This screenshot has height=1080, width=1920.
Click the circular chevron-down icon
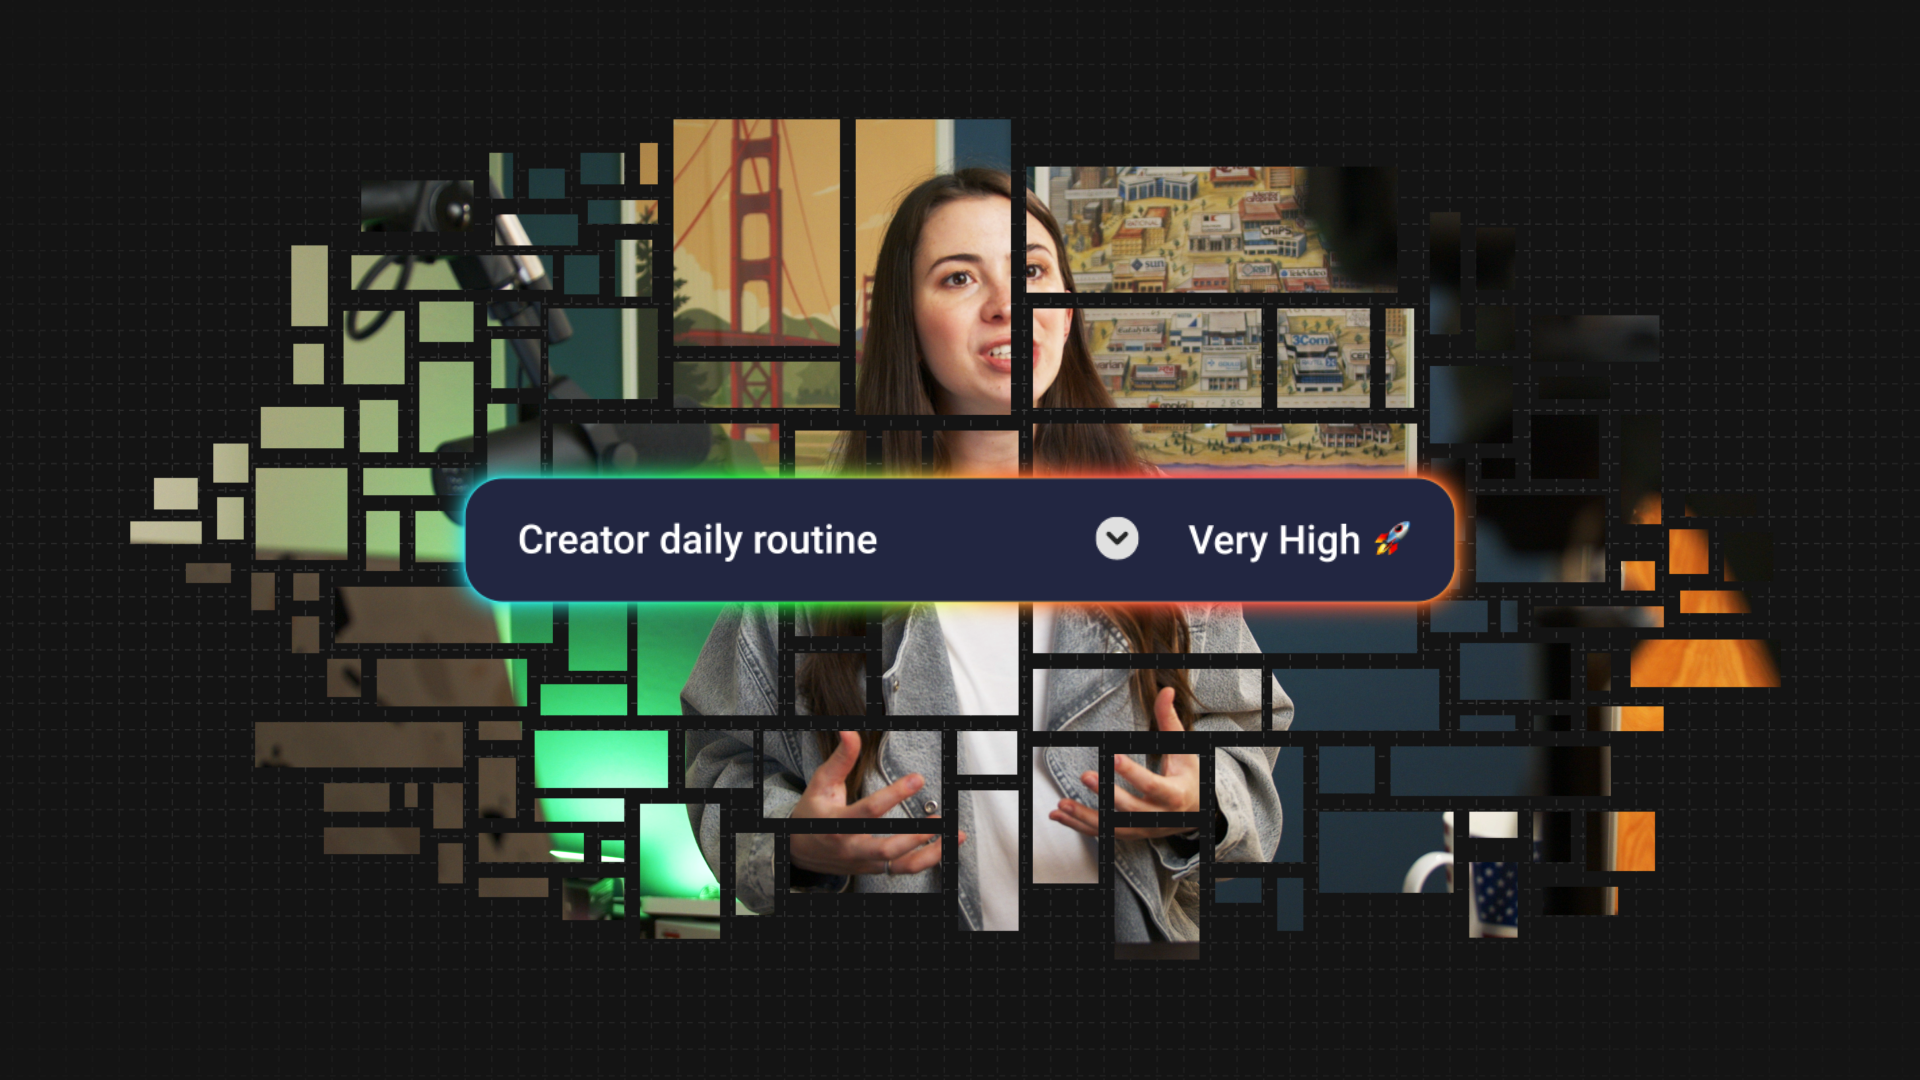1116,539
